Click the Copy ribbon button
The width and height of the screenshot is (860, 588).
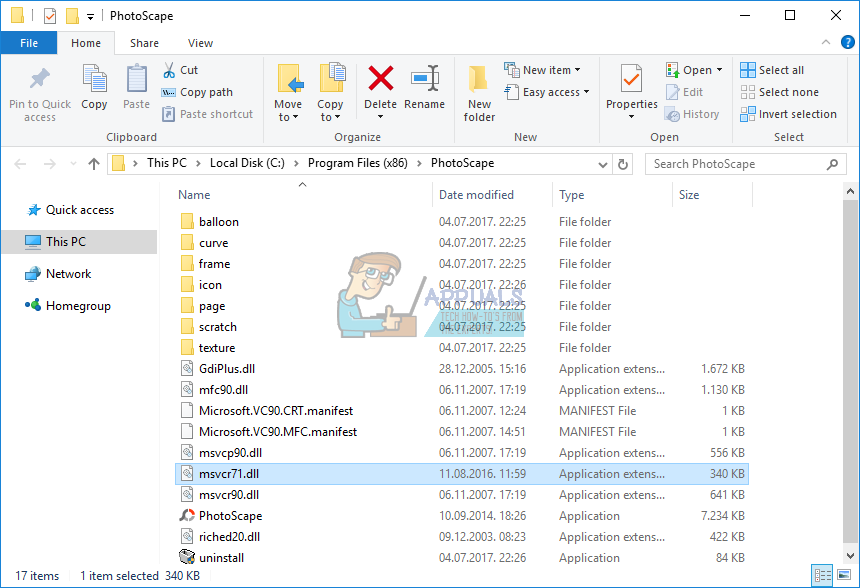pyautogui.click(x=94, y=87)
